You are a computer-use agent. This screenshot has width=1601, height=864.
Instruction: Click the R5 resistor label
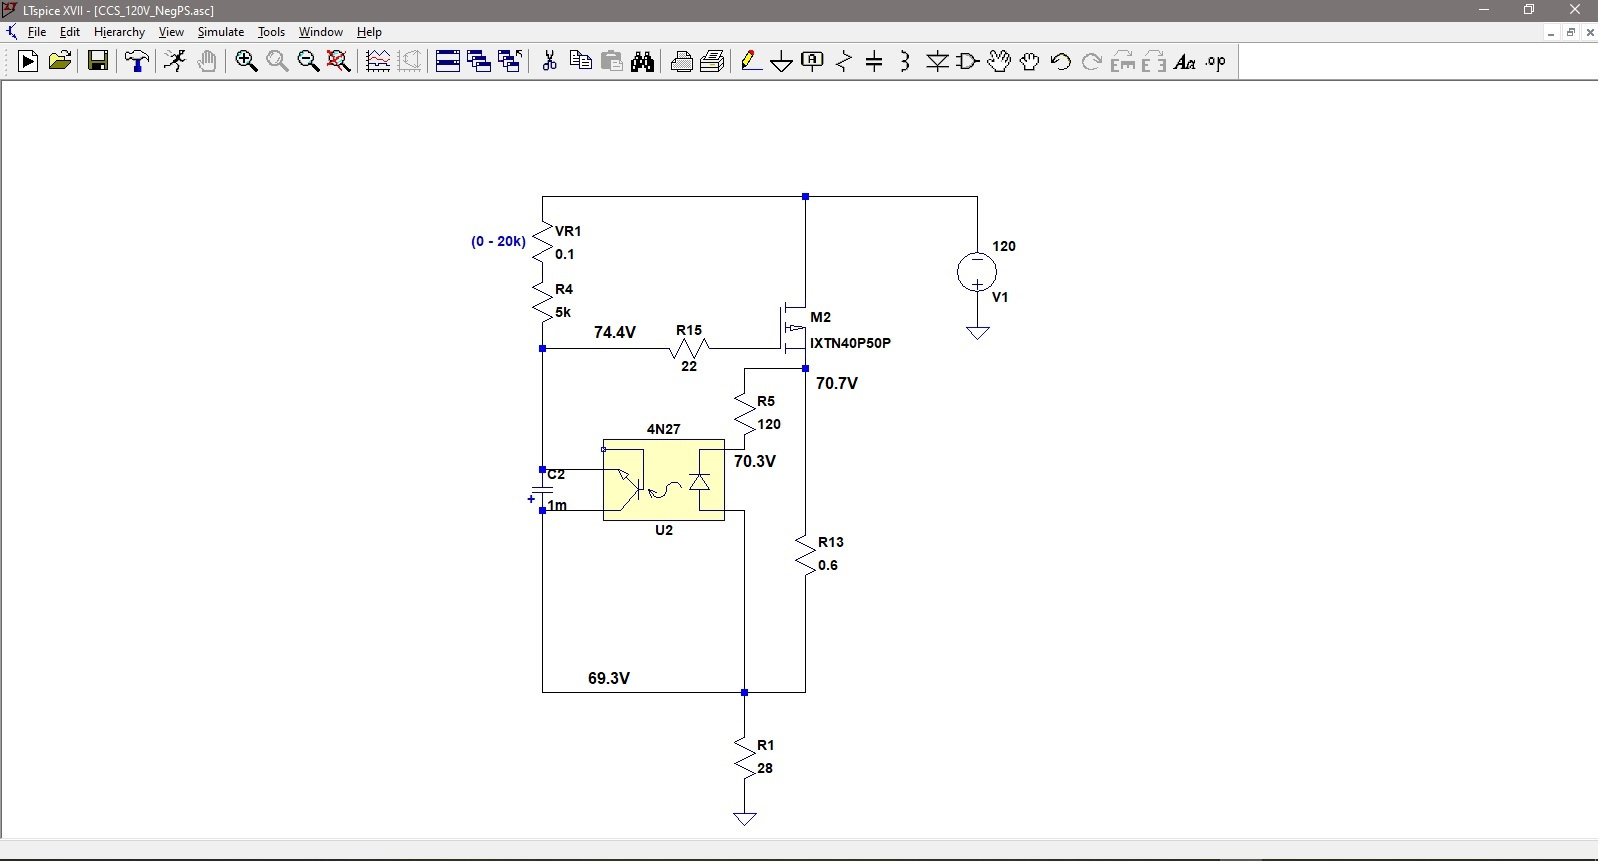[x=766, y=401]
